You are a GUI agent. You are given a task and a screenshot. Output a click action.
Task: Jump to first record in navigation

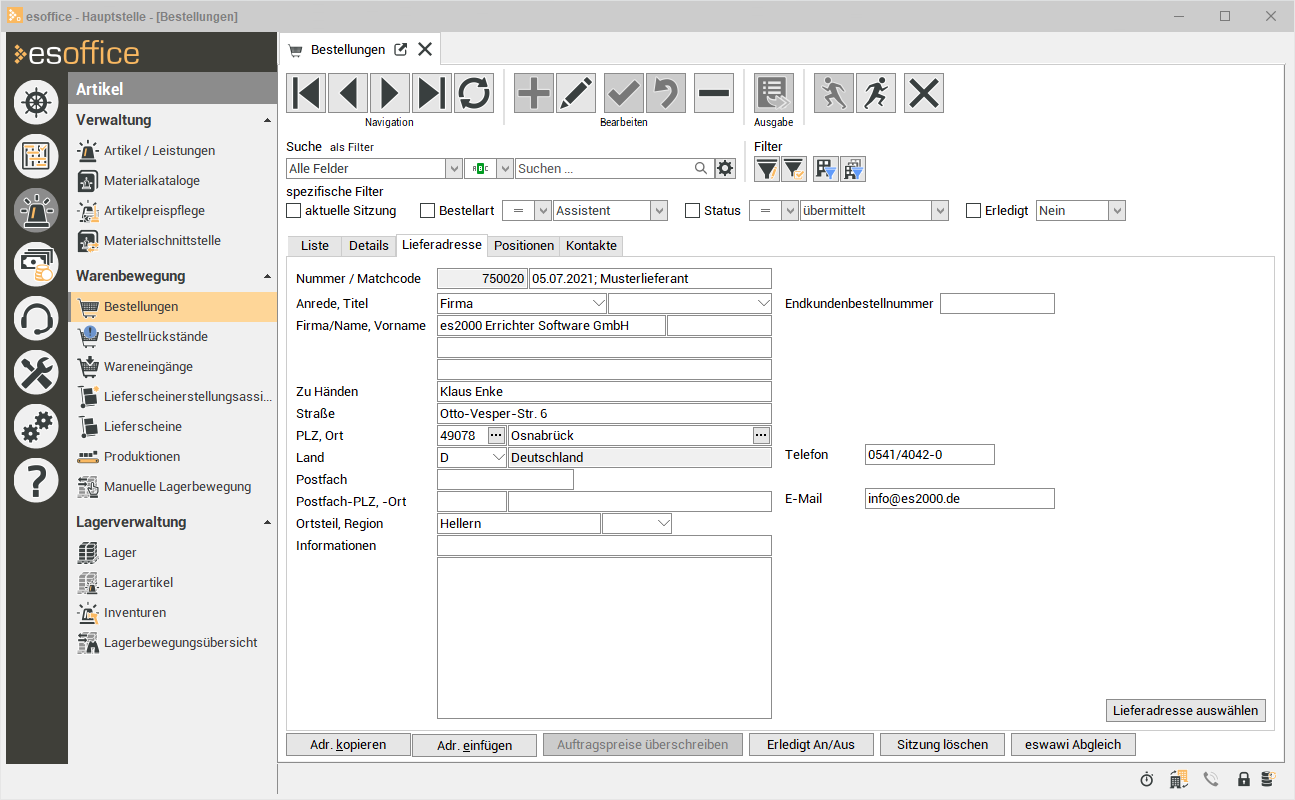pyautogui.click(x=306, y=93)
